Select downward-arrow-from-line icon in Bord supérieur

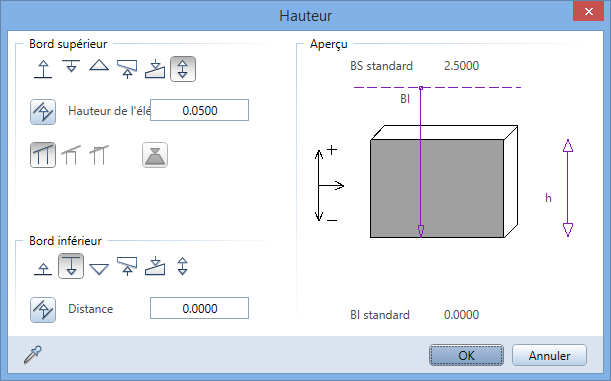pyautogui.click(x=71, y=67)
